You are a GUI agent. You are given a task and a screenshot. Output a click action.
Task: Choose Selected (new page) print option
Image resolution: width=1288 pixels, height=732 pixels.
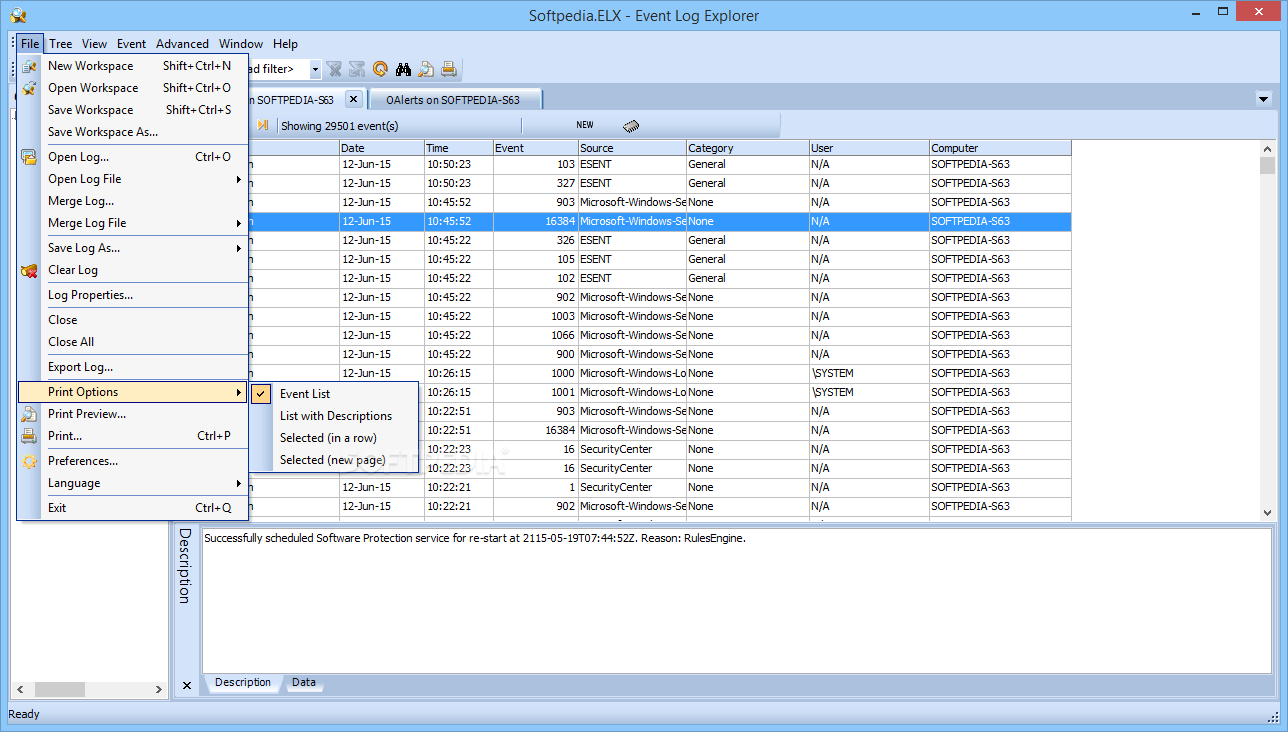(x=334, y=460)
